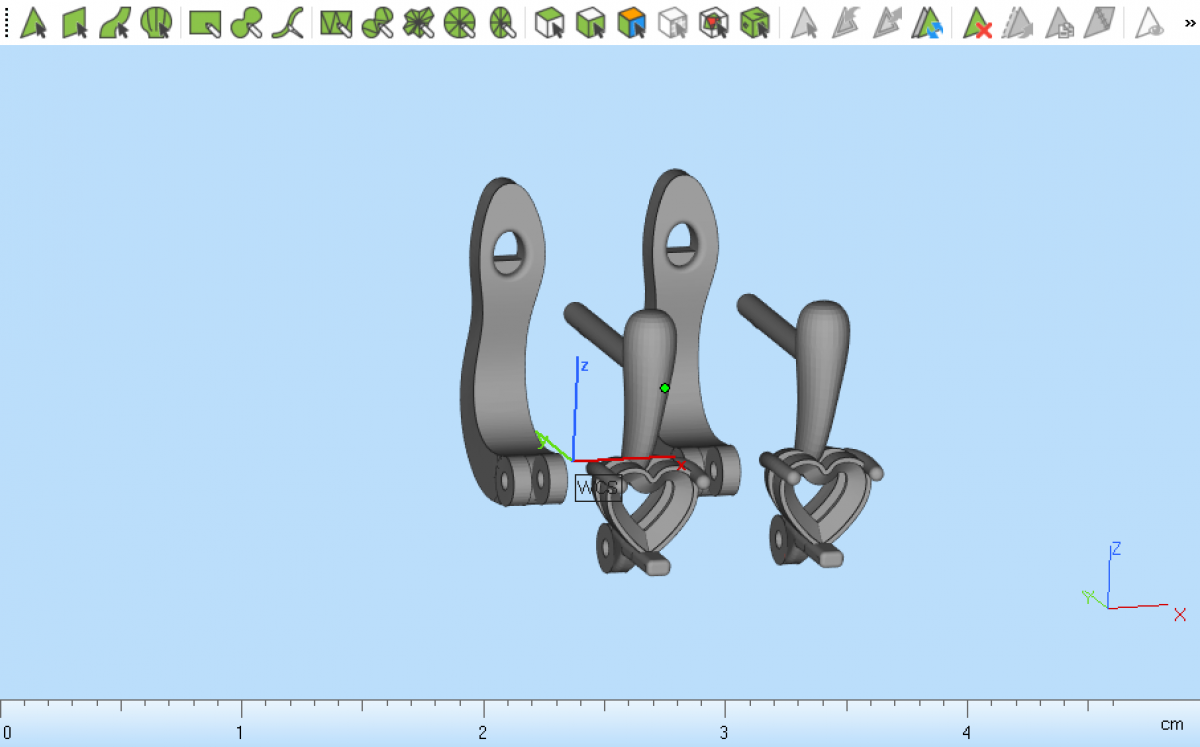1200x747 pixels.
Task: Click the WCS label box in viewport
Action: tap(598, 488)
